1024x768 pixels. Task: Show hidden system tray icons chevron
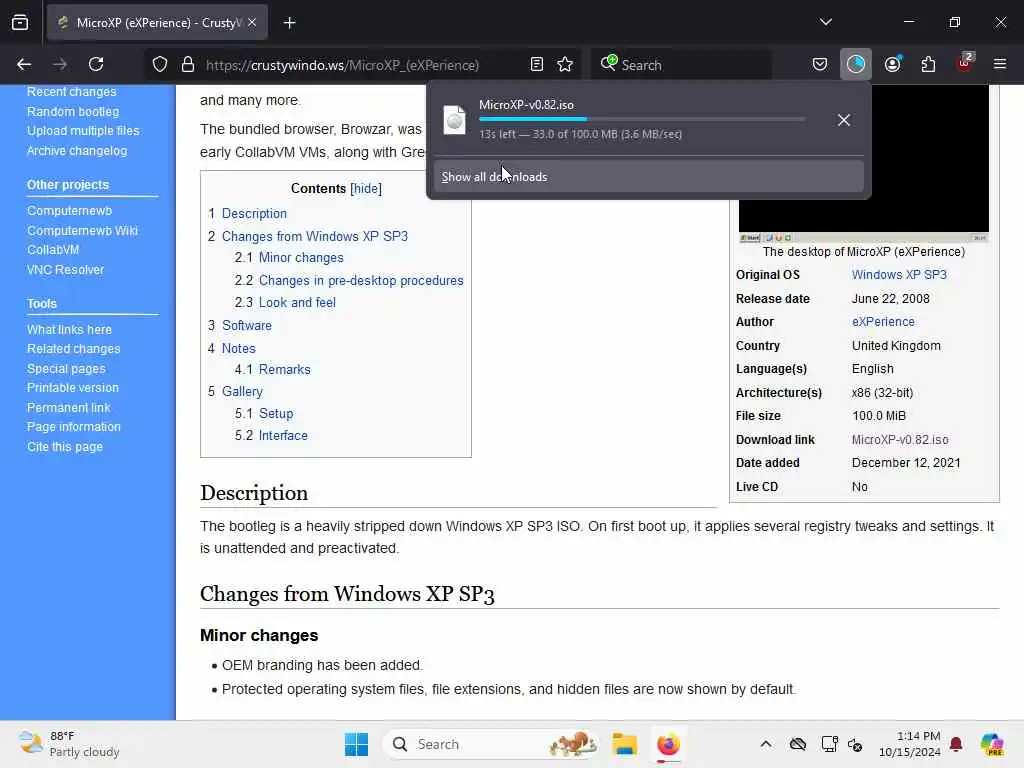[x=766, y=744]
